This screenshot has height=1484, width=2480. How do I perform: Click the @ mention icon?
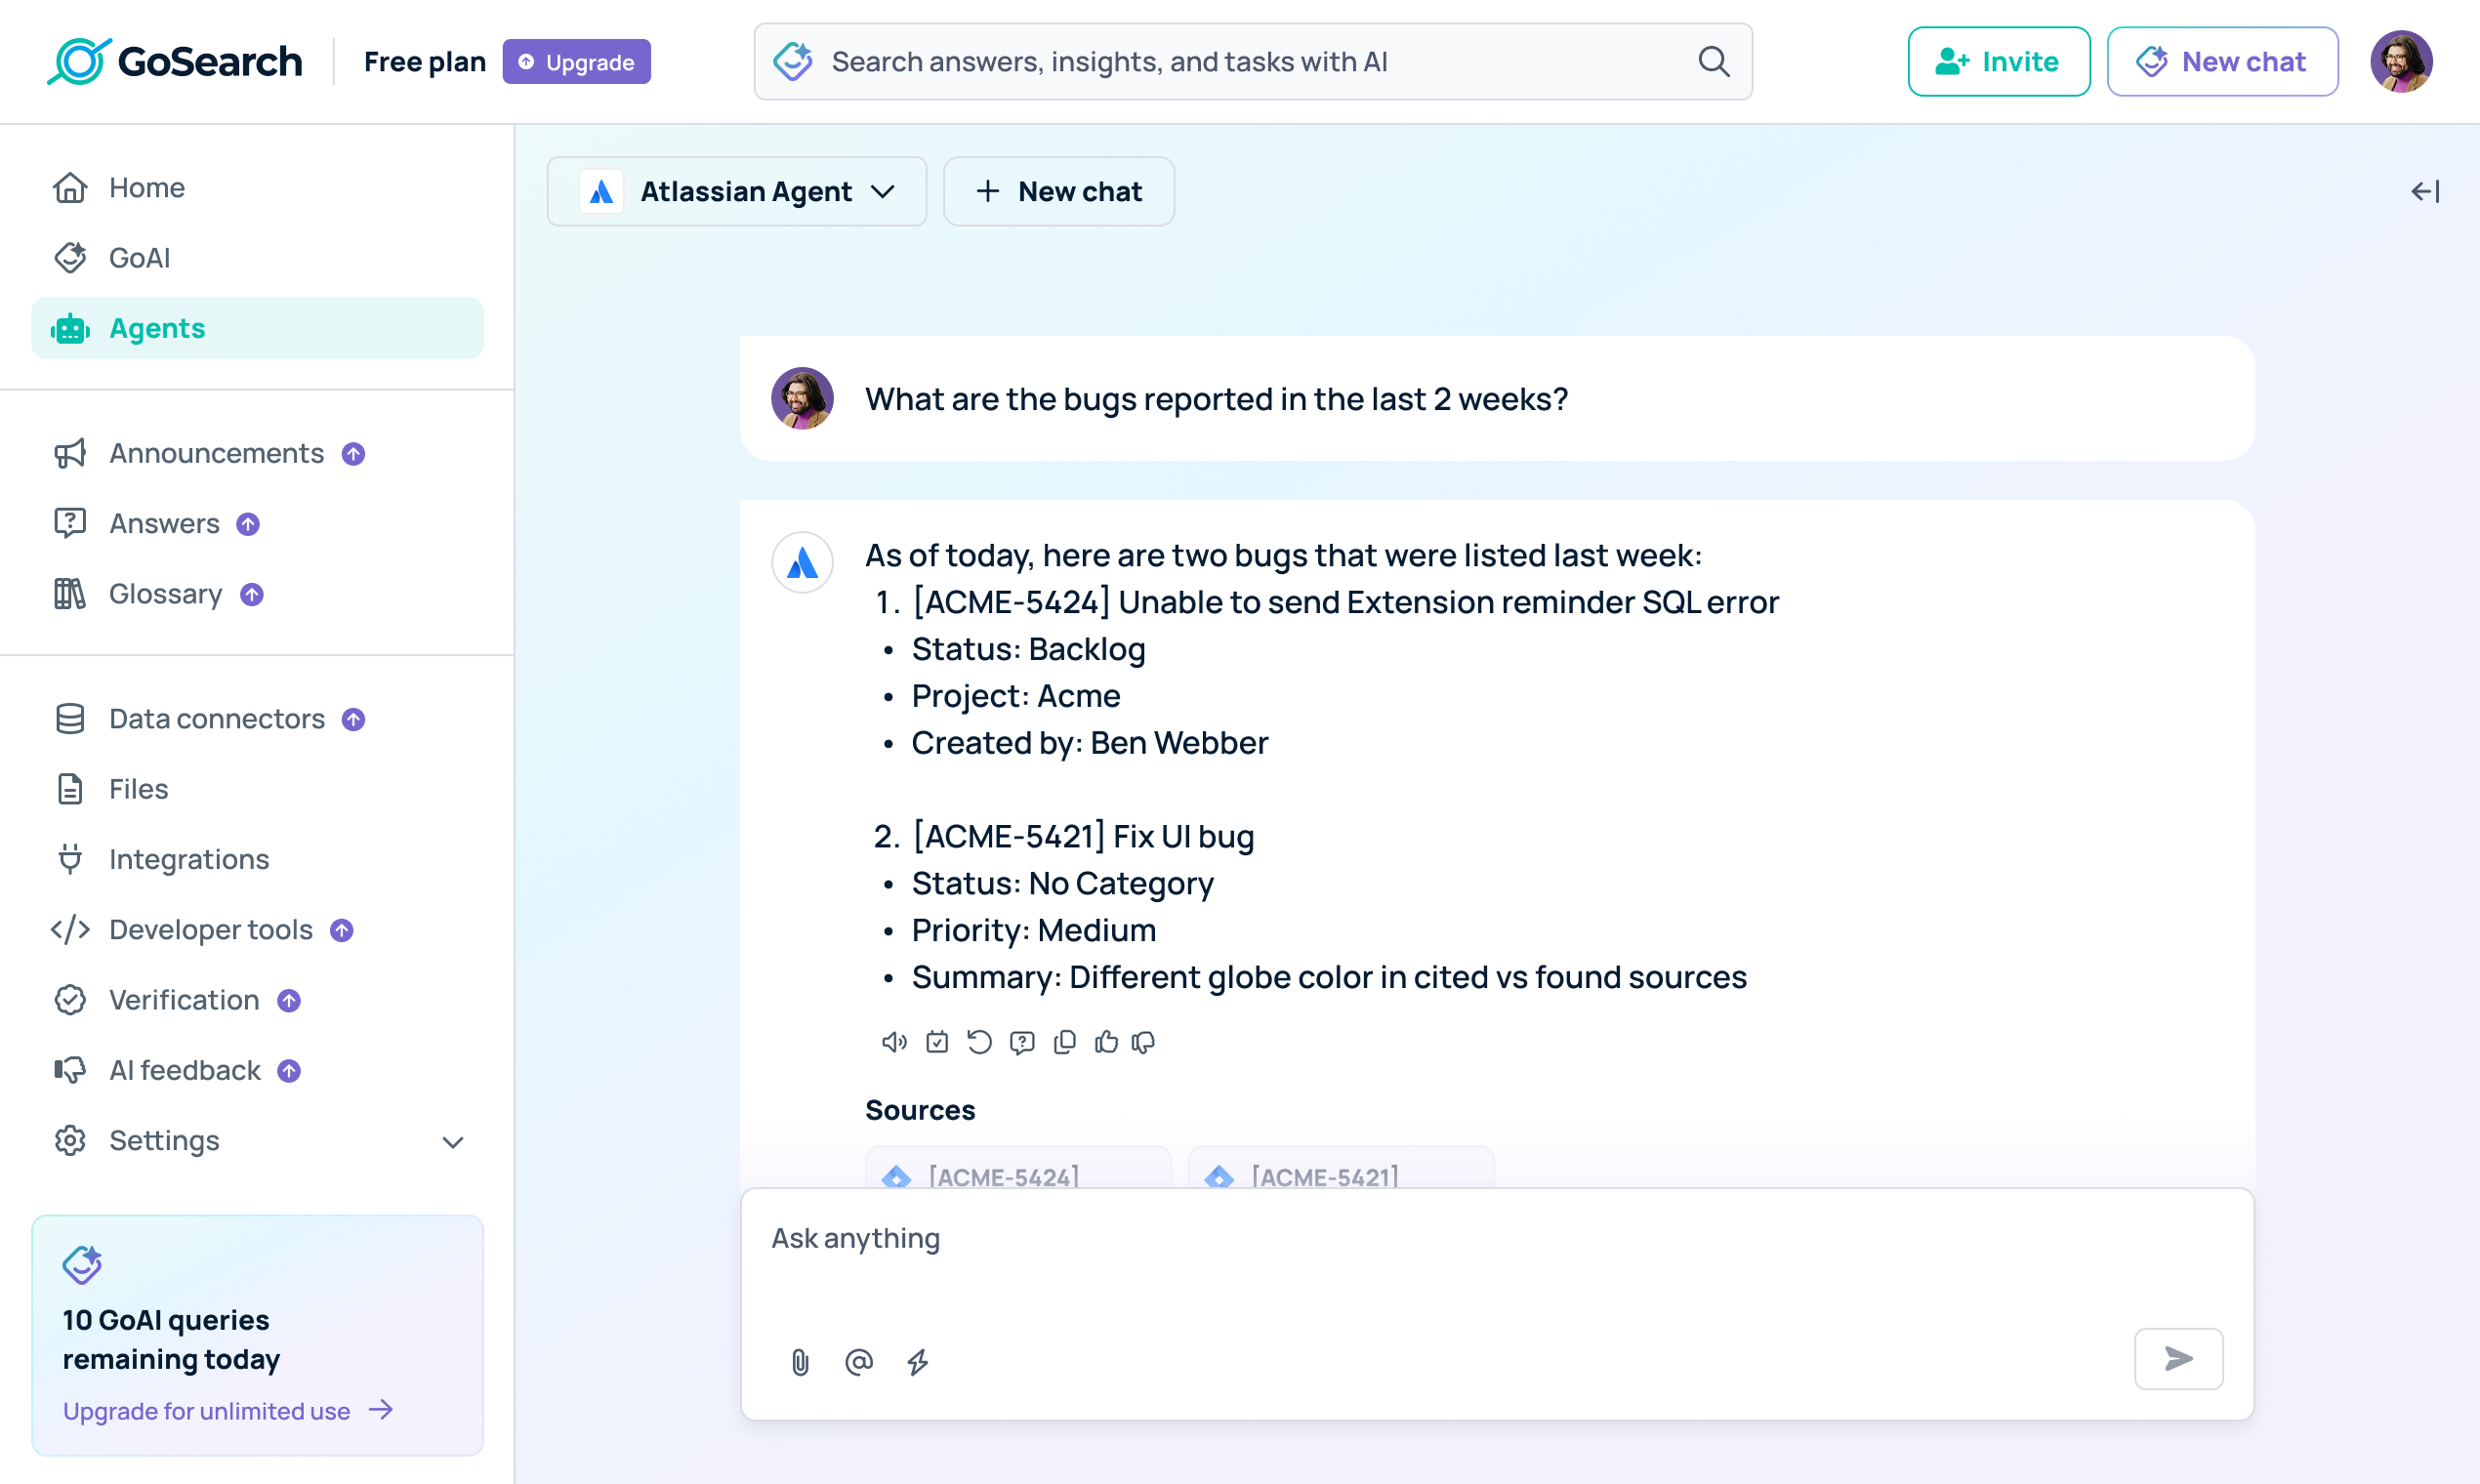[x=859, y=1361]
